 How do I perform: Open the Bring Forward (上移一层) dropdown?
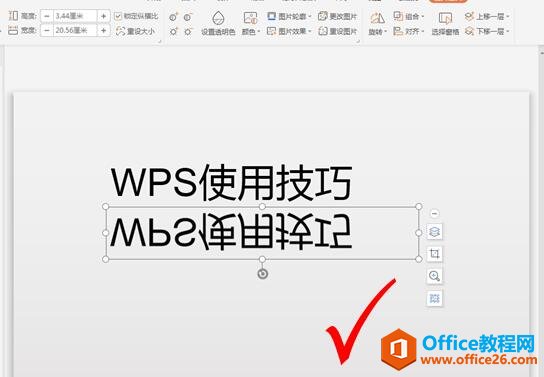(x=487, y=16)
